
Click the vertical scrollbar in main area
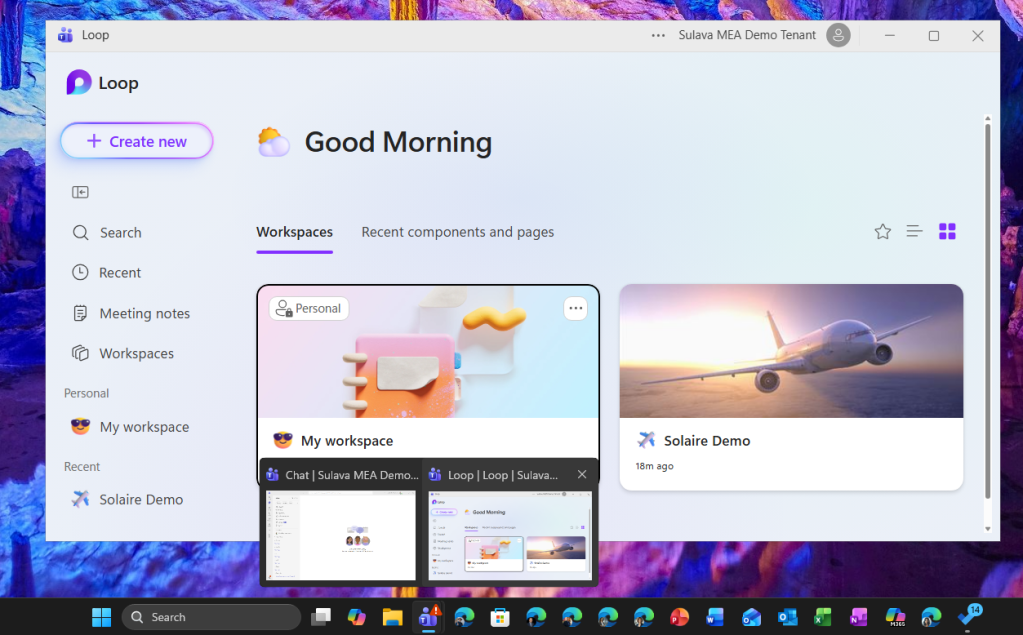pyautogui.click(x=987, y=300)
